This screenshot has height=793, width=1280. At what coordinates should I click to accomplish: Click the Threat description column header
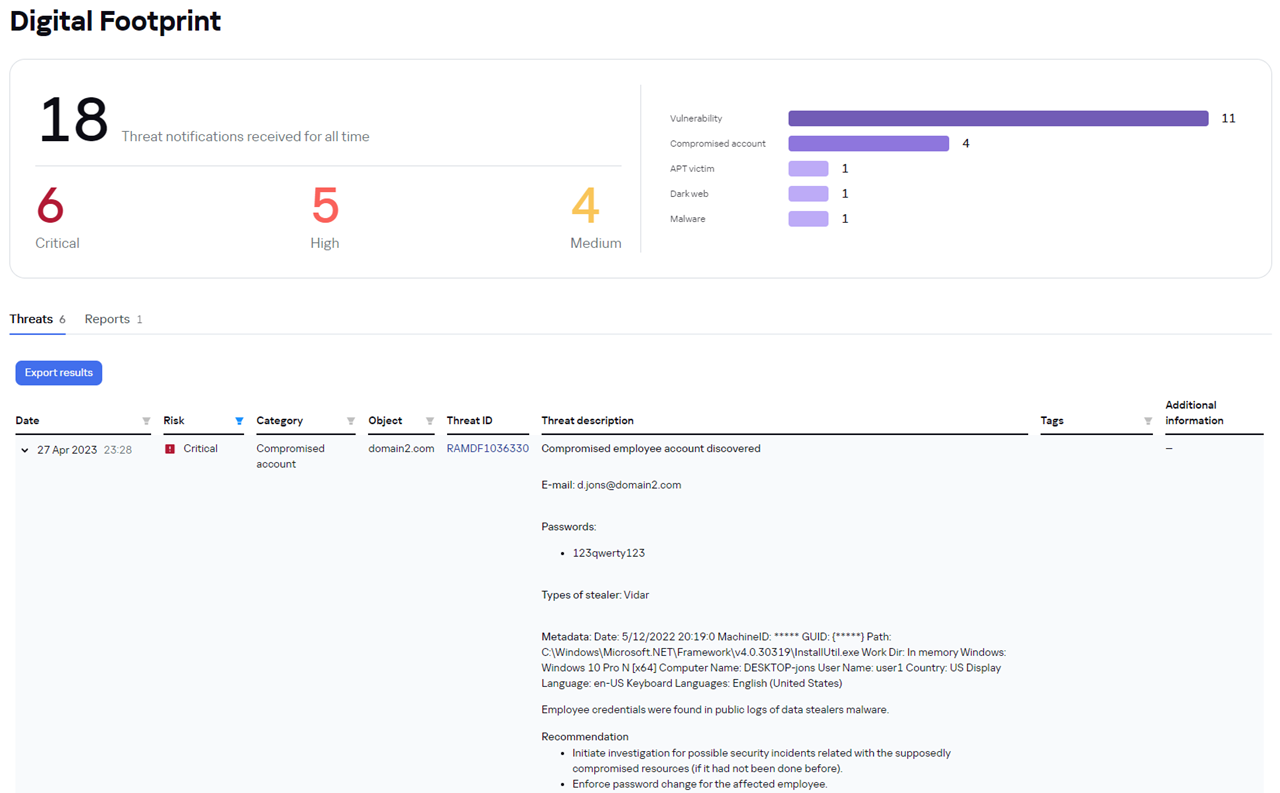pyautogui.click(x=588, y=421)
